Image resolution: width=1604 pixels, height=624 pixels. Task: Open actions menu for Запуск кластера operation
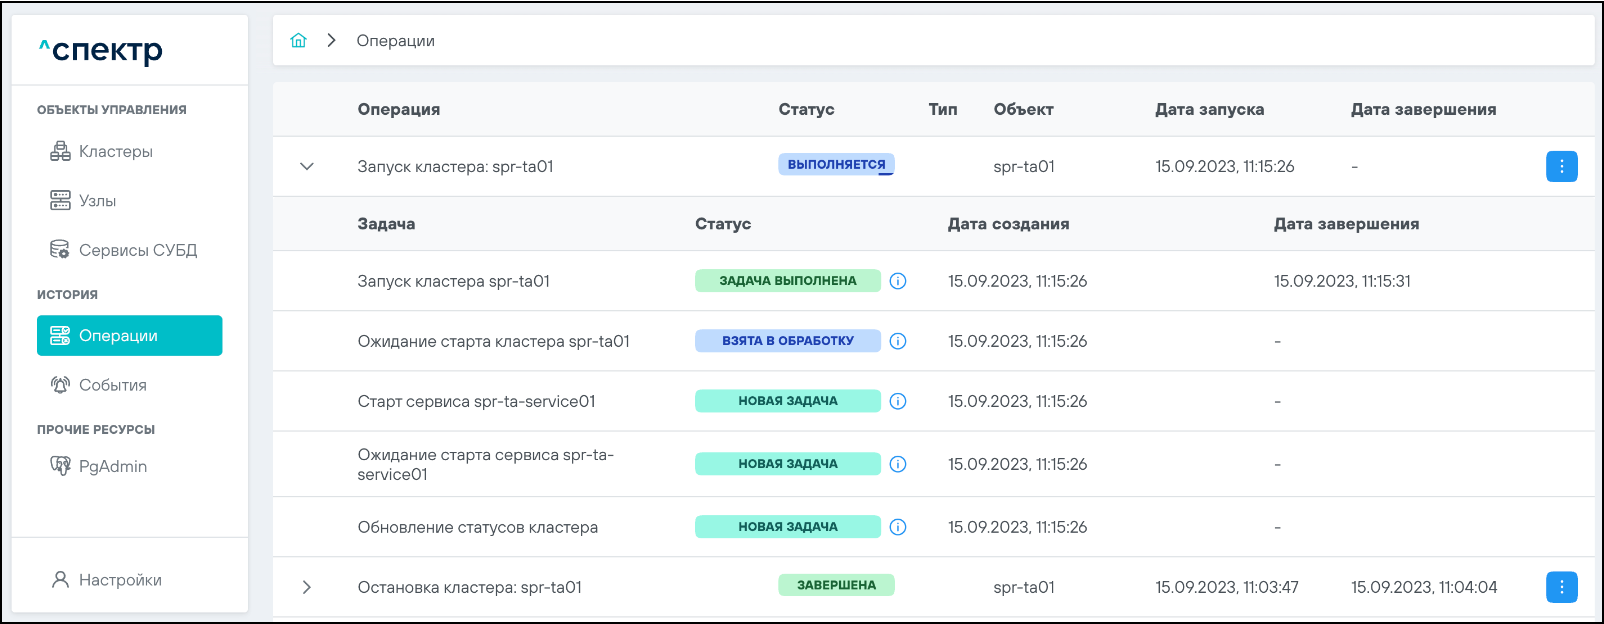click(x=1561, y=167)
